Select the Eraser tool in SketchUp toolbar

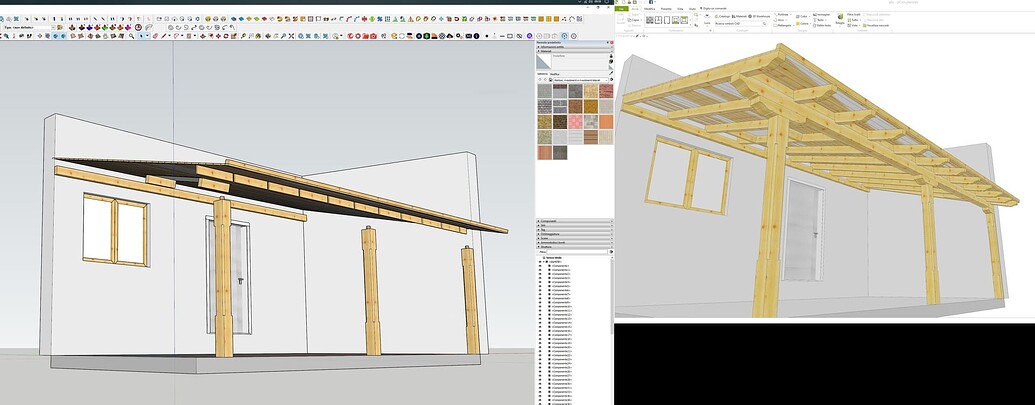(155, 36)
